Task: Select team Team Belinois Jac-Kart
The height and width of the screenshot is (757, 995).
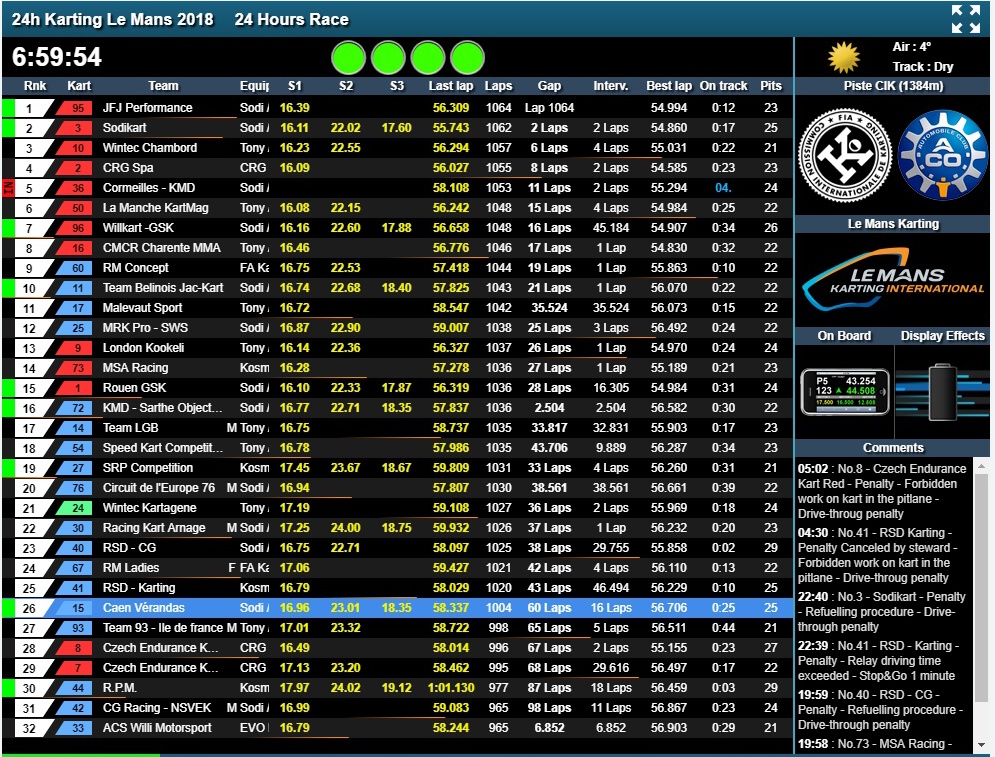Action: (x=163, y=288)
